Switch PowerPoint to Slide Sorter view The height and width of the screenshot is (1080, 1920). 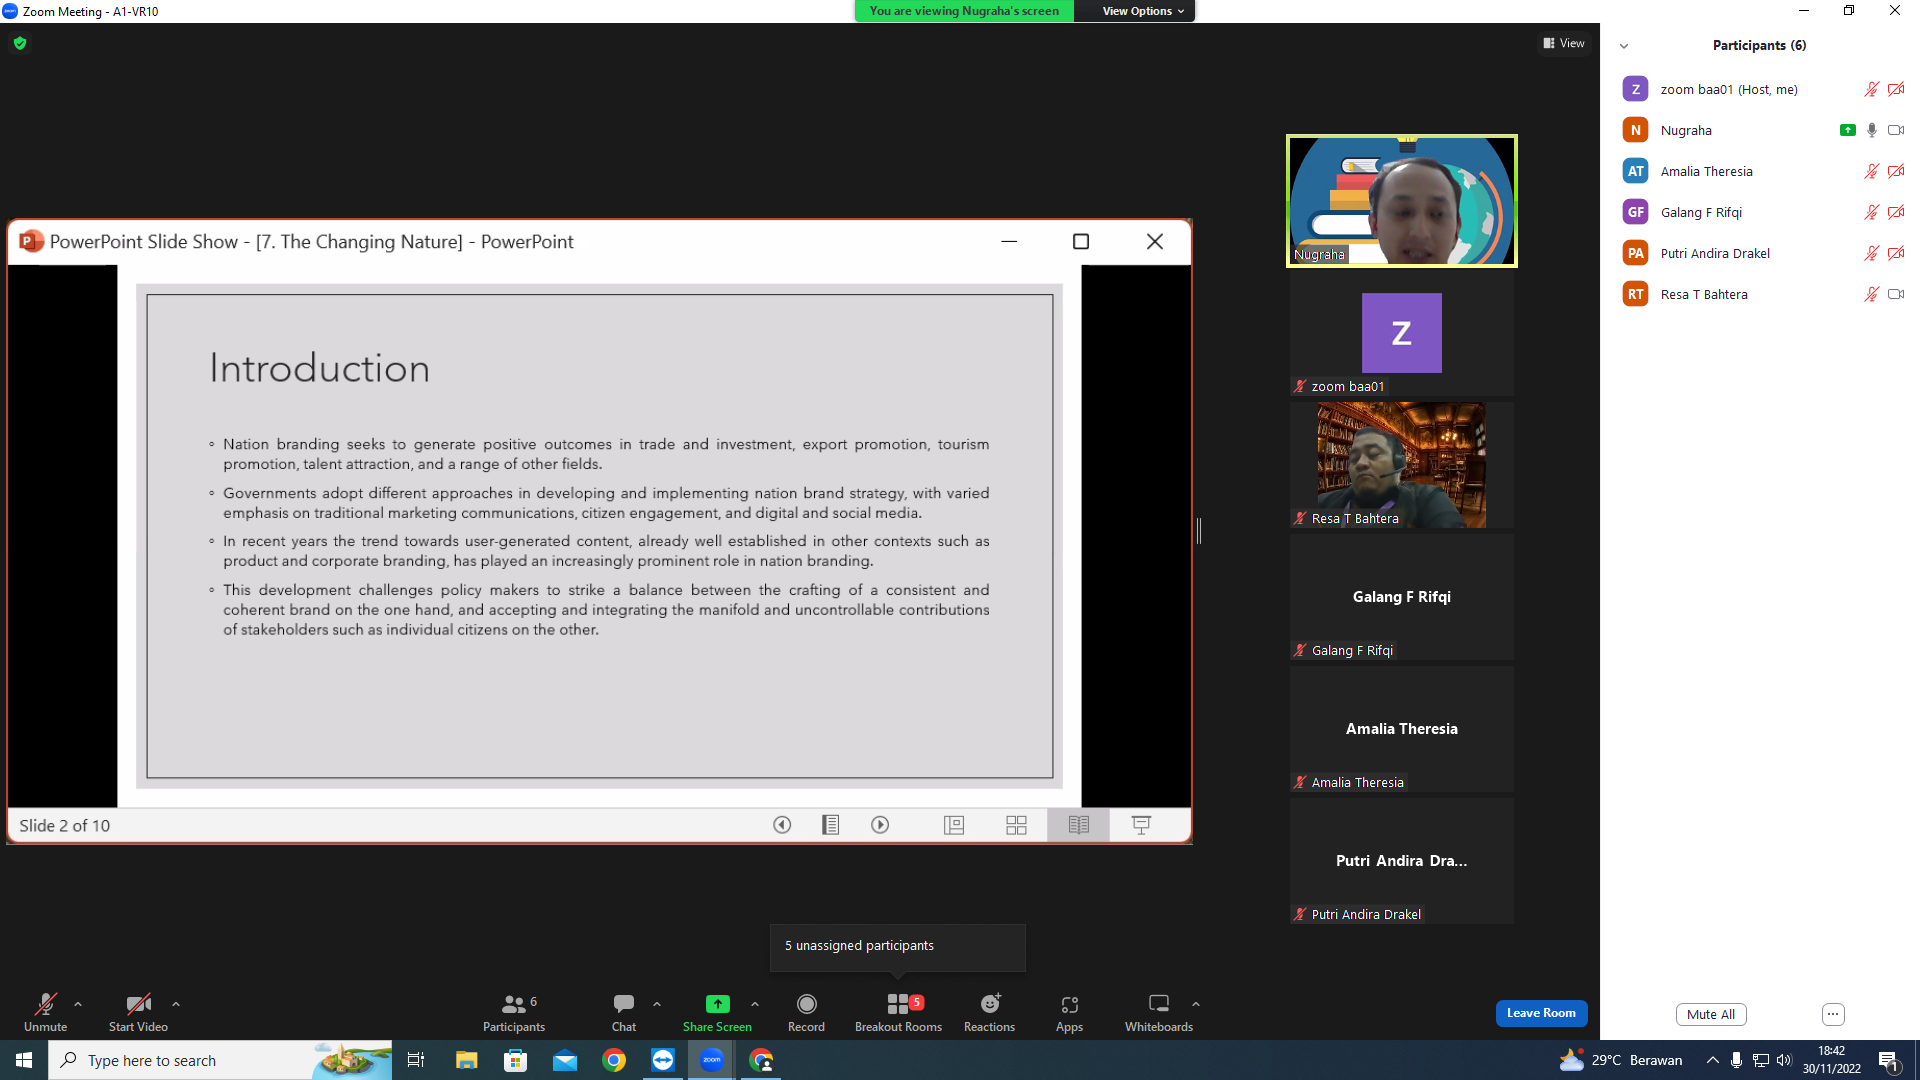coord(1016,825)
